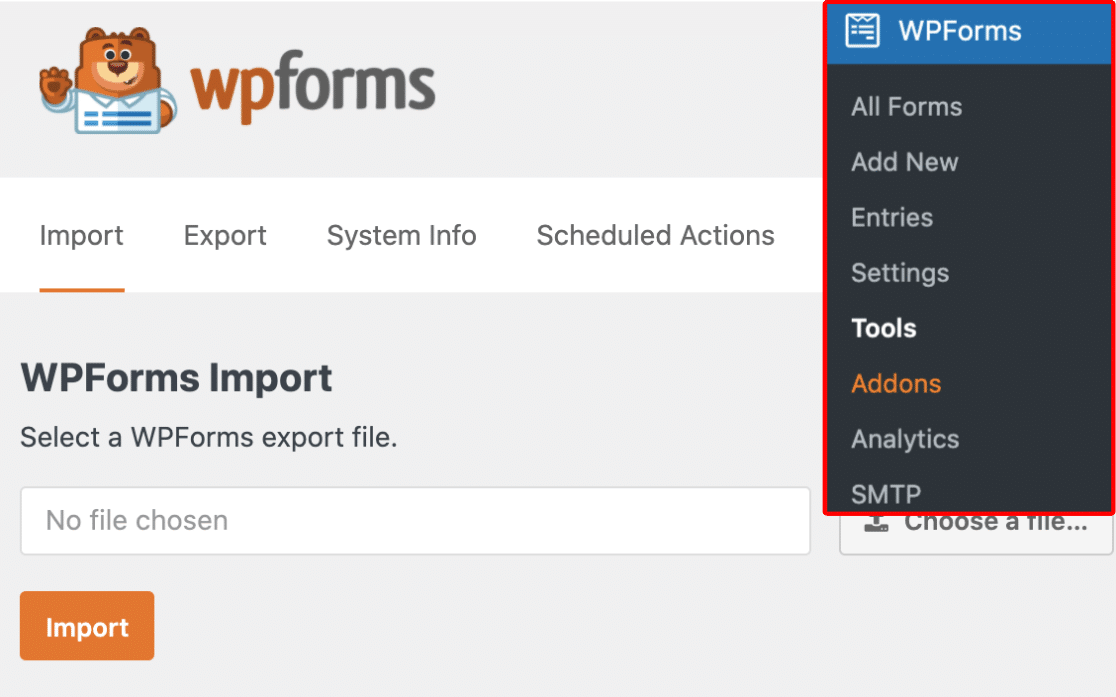
Task: Switch to the Scheduled Actions tab
Action: 656,236
